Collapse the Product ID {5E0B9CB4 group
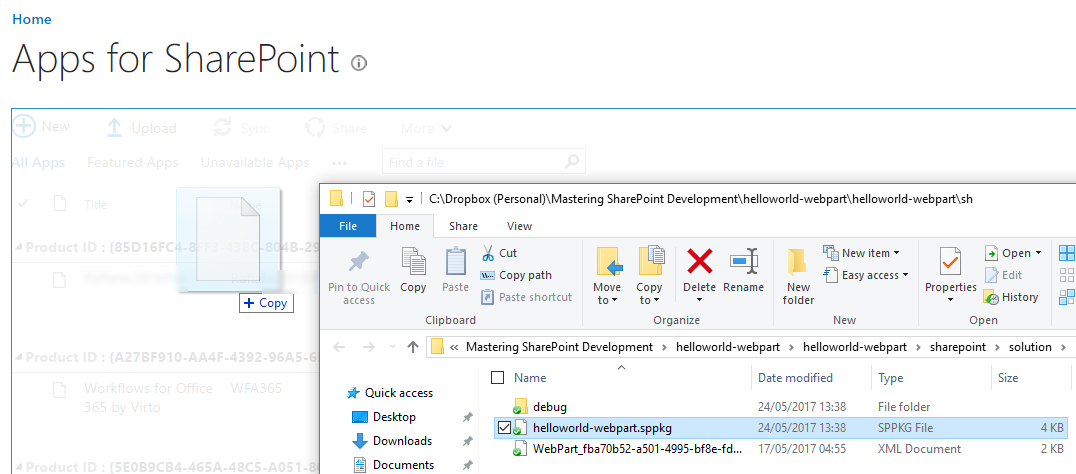 tap(19, 467)
